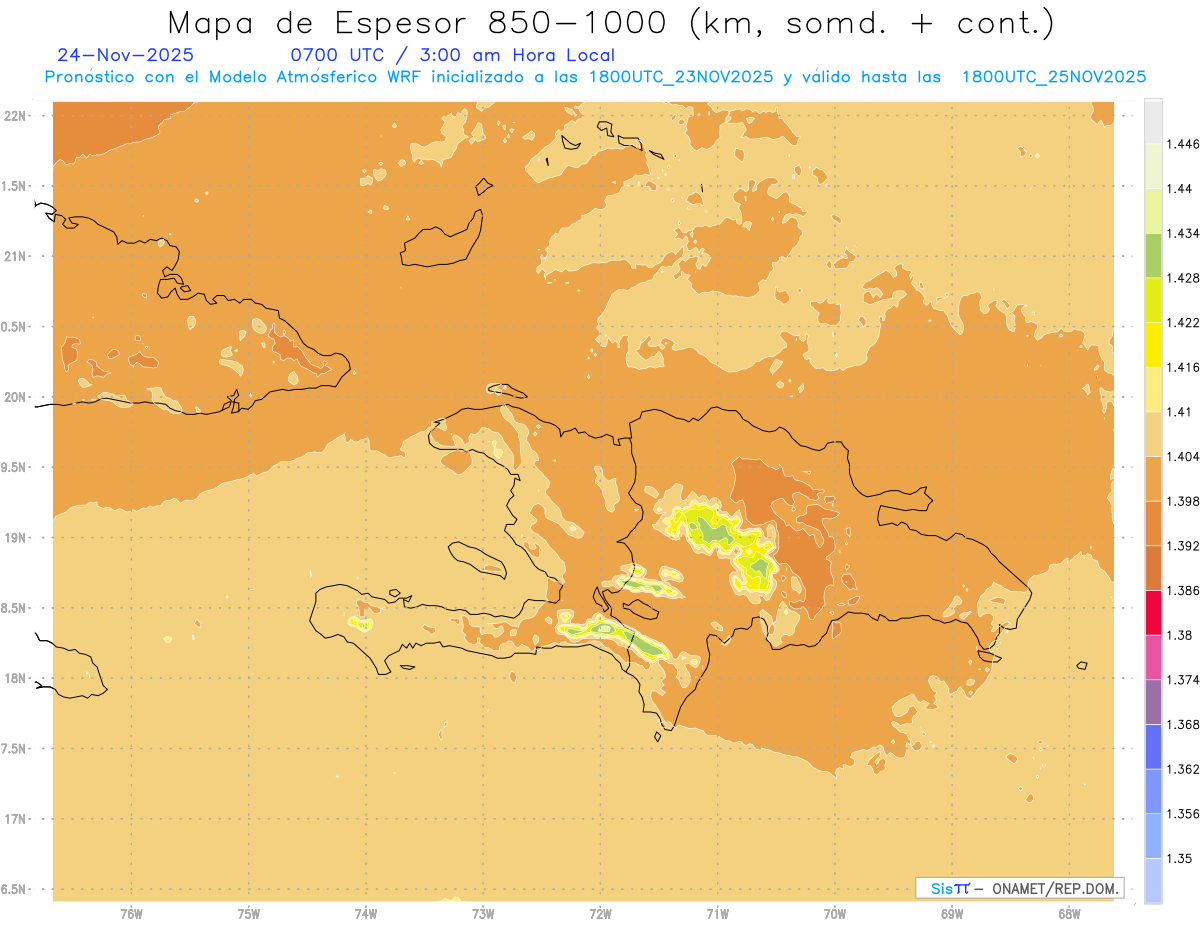The image size is (1200, 927).
Task: Click the latitude label '19N'
Action: [17, 537]
